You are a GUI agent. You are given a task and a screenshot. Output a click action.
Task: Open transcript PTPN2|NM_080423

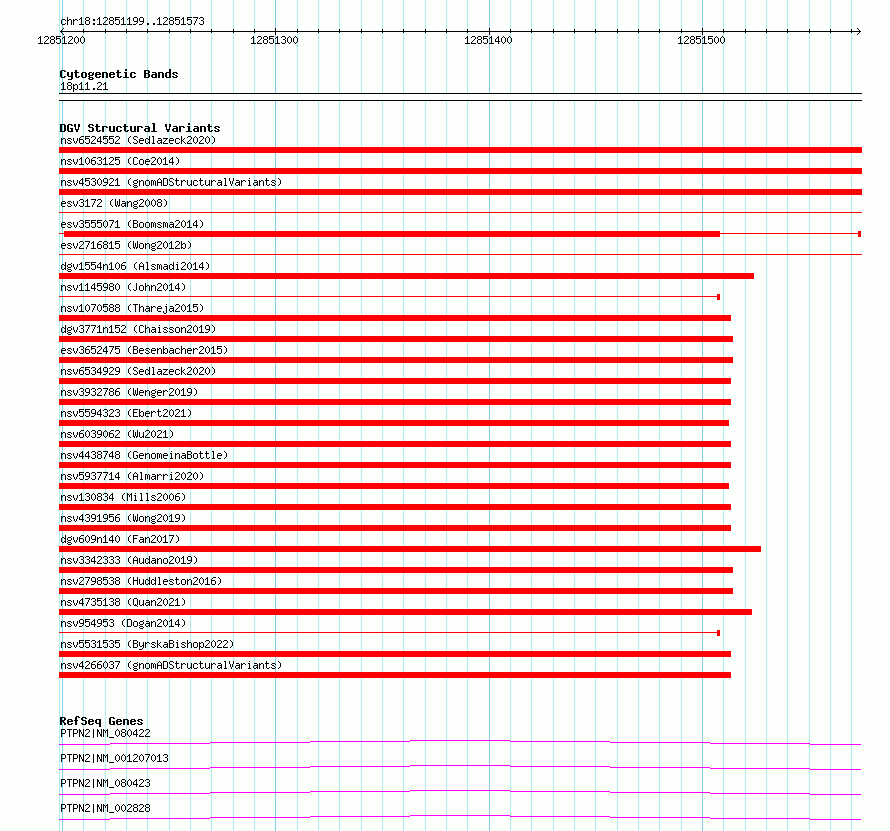(105, 783)
